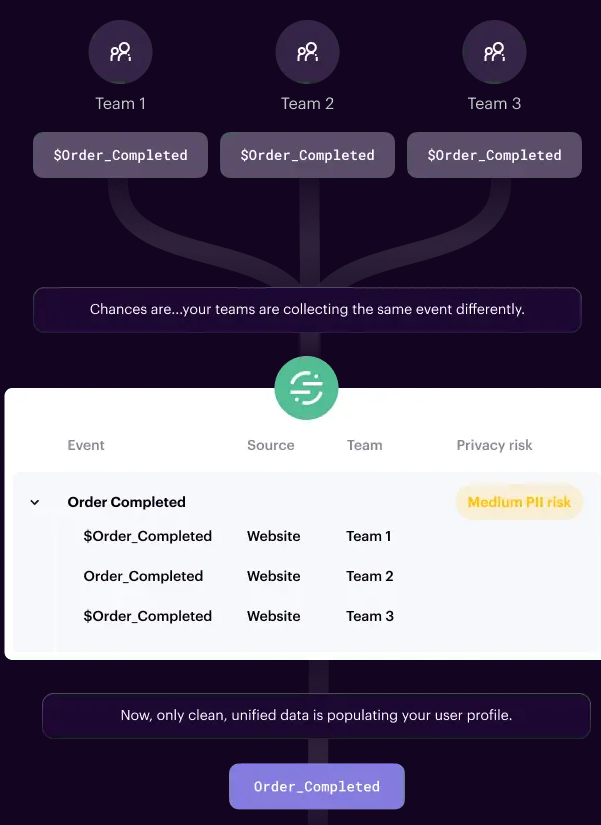601x825 pixels.
Task: Select Team 2's $Order_Completed event chip
Action: (307, 155)
